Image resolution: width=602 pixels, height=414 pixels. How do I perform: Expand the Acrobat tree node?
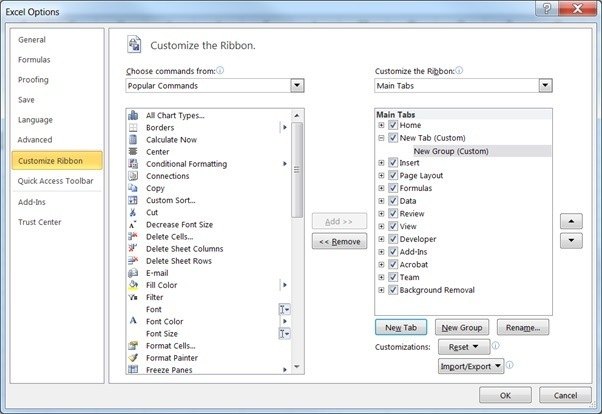381,265
